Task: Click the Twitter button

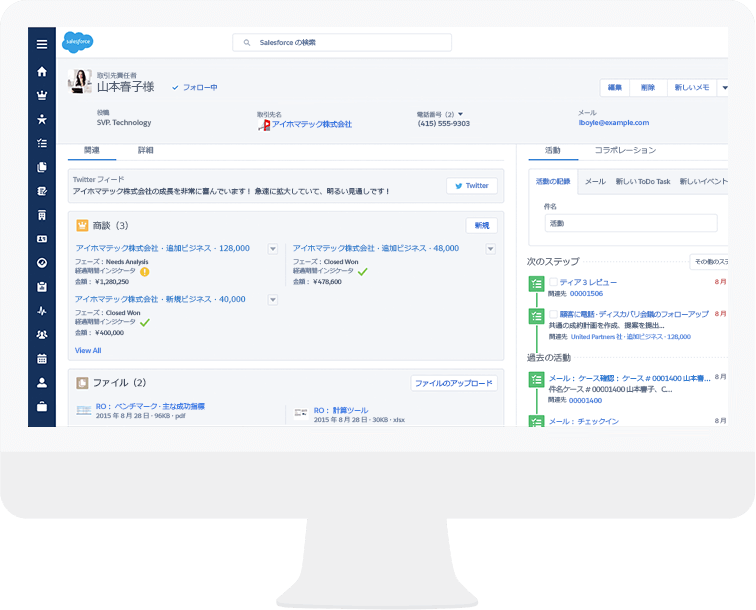Action: (x=471, y=186)
